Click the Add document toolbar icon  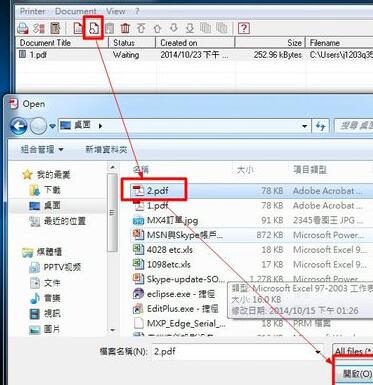[x=94, y=28]
